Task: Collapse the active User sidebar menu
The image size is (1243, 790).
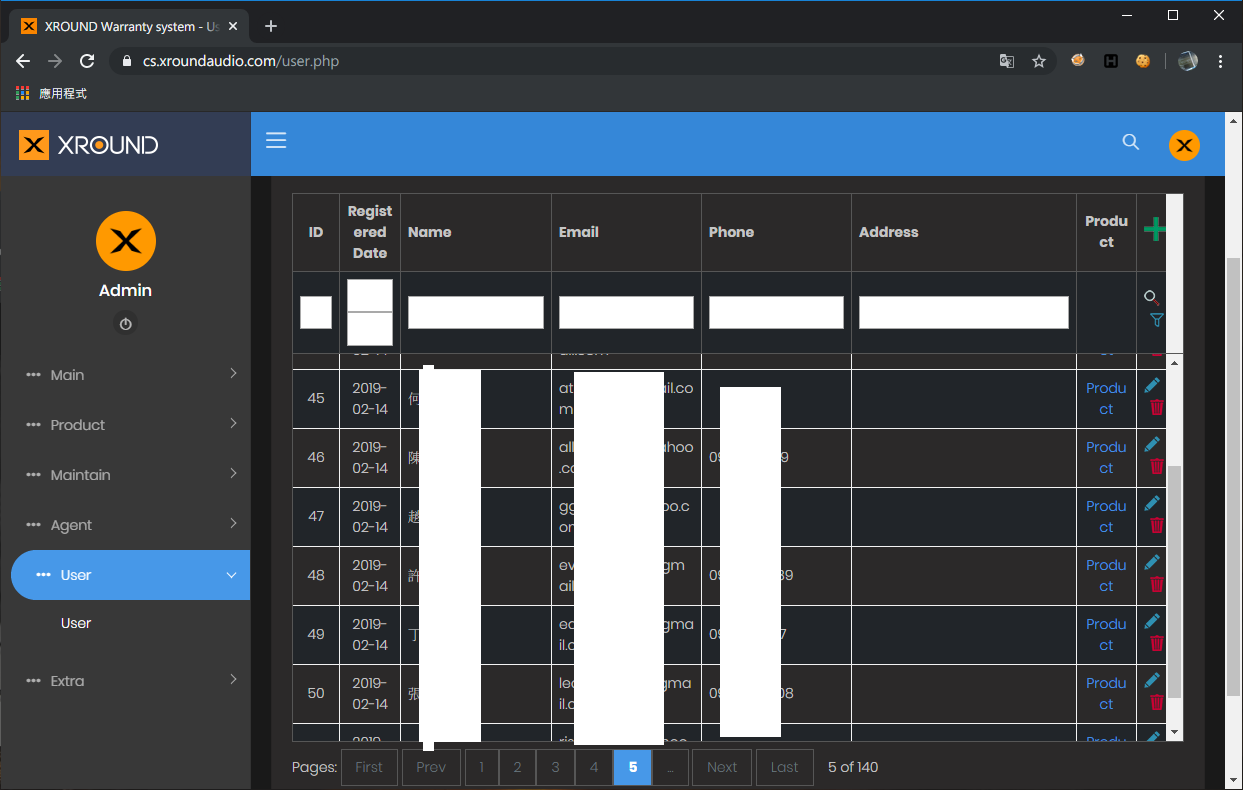Action: [x=131, y=575]
